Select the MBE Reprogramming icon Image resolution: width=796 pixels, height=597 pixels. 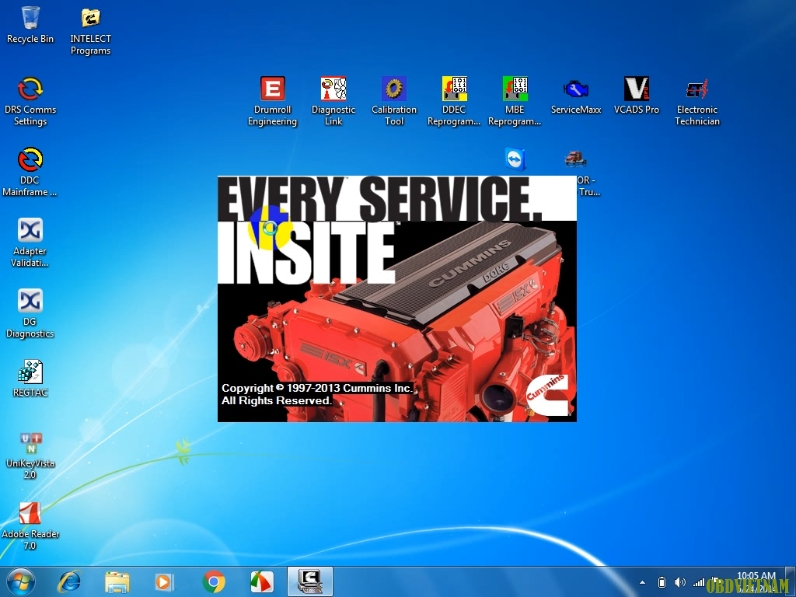(515, 101)
